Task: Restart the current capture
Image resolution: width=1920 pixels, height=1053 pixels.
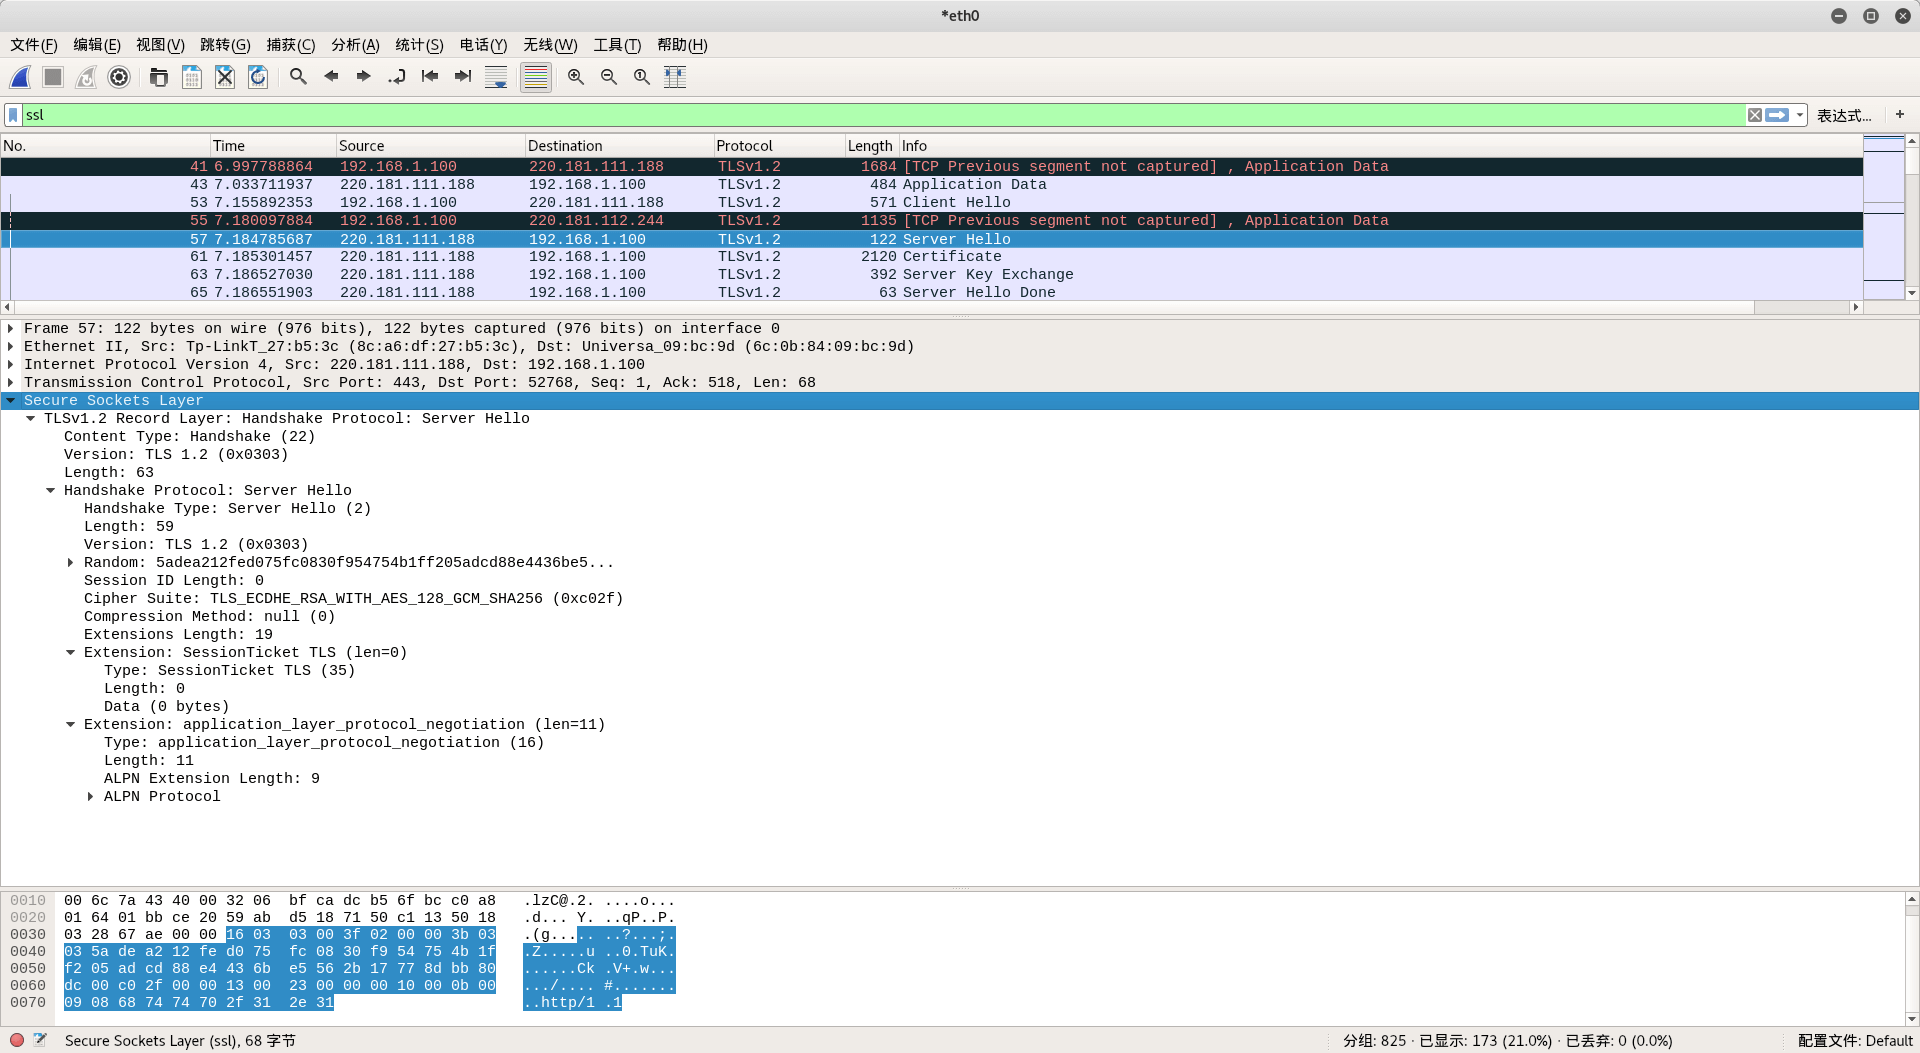Action: tap(86, 77)
